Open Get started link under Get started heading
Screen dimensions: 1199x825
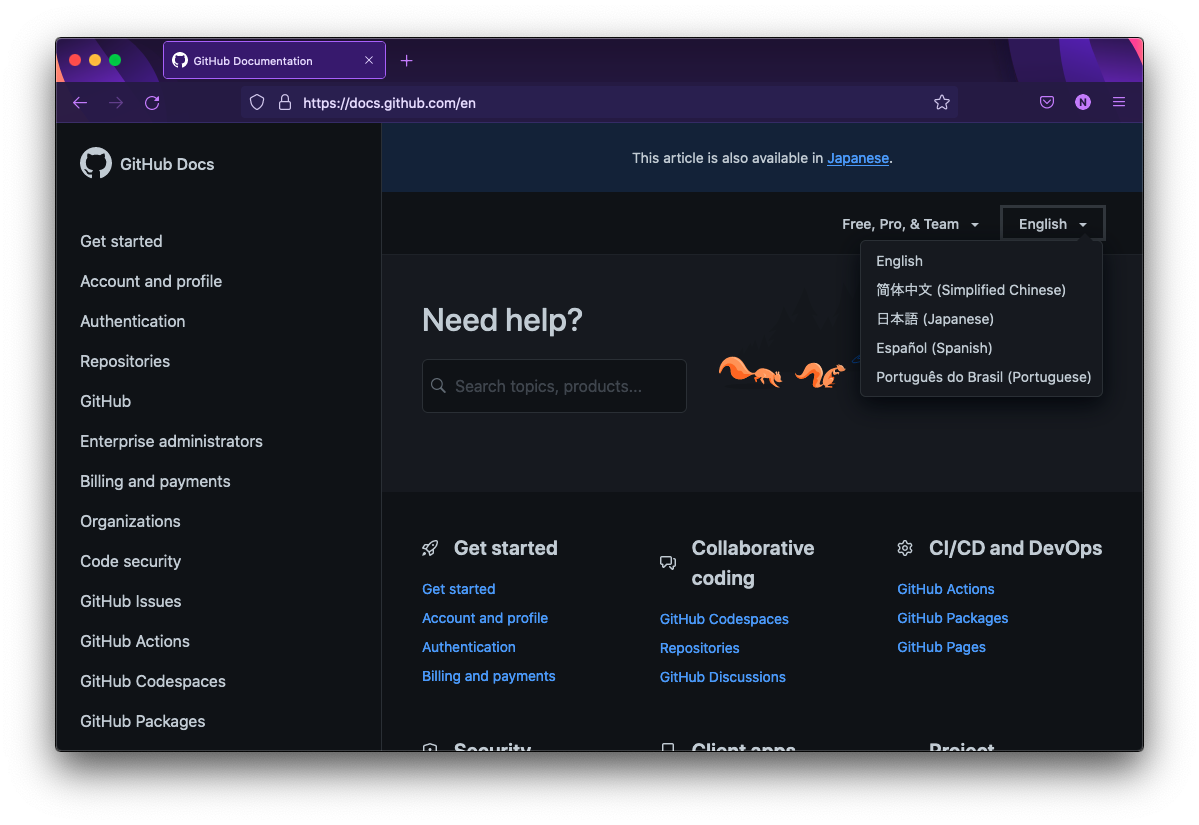tap(459, 589)
